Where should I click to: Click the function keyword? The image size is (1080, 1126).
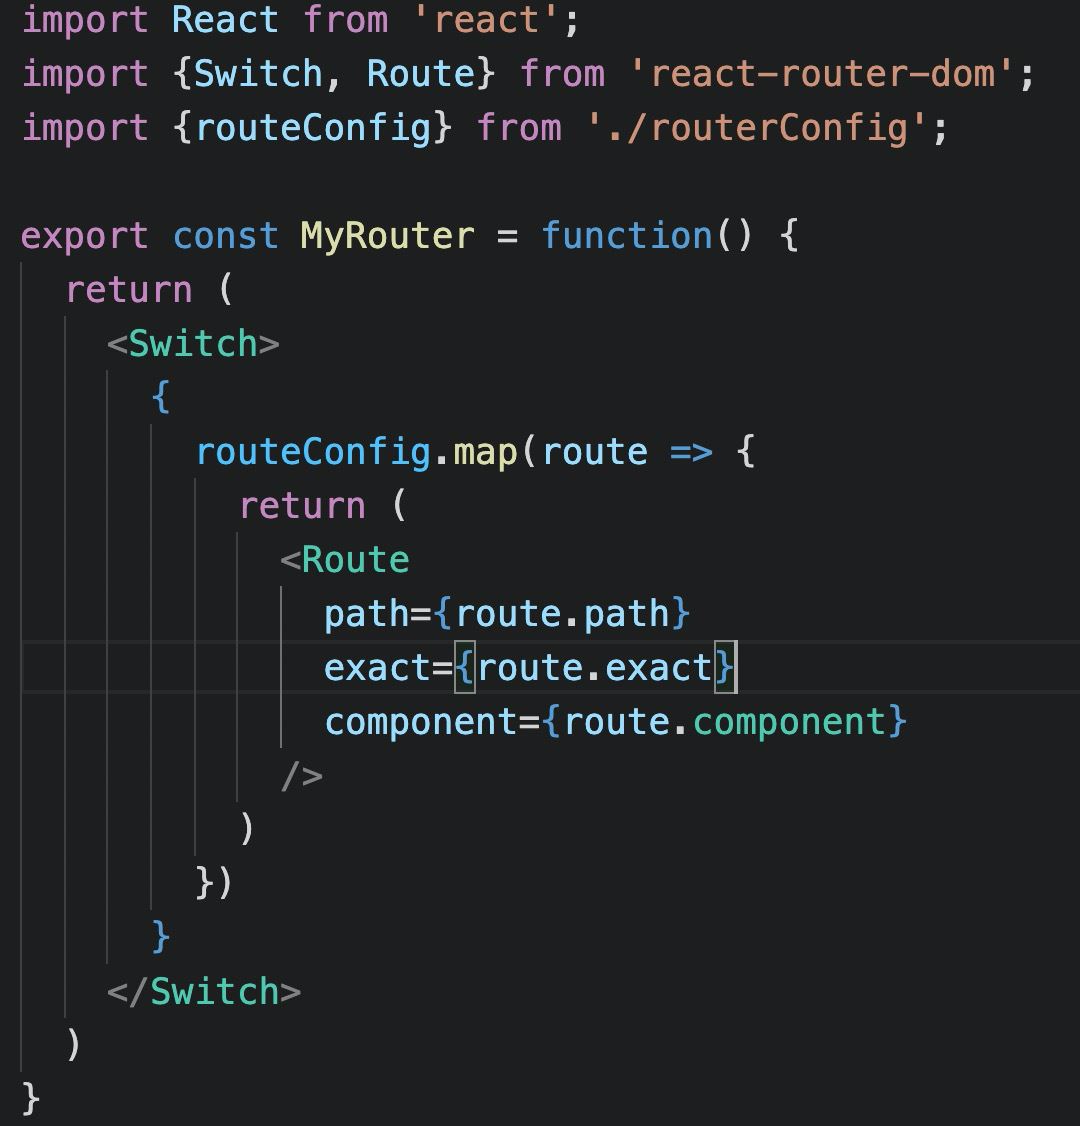pos(626,236)
